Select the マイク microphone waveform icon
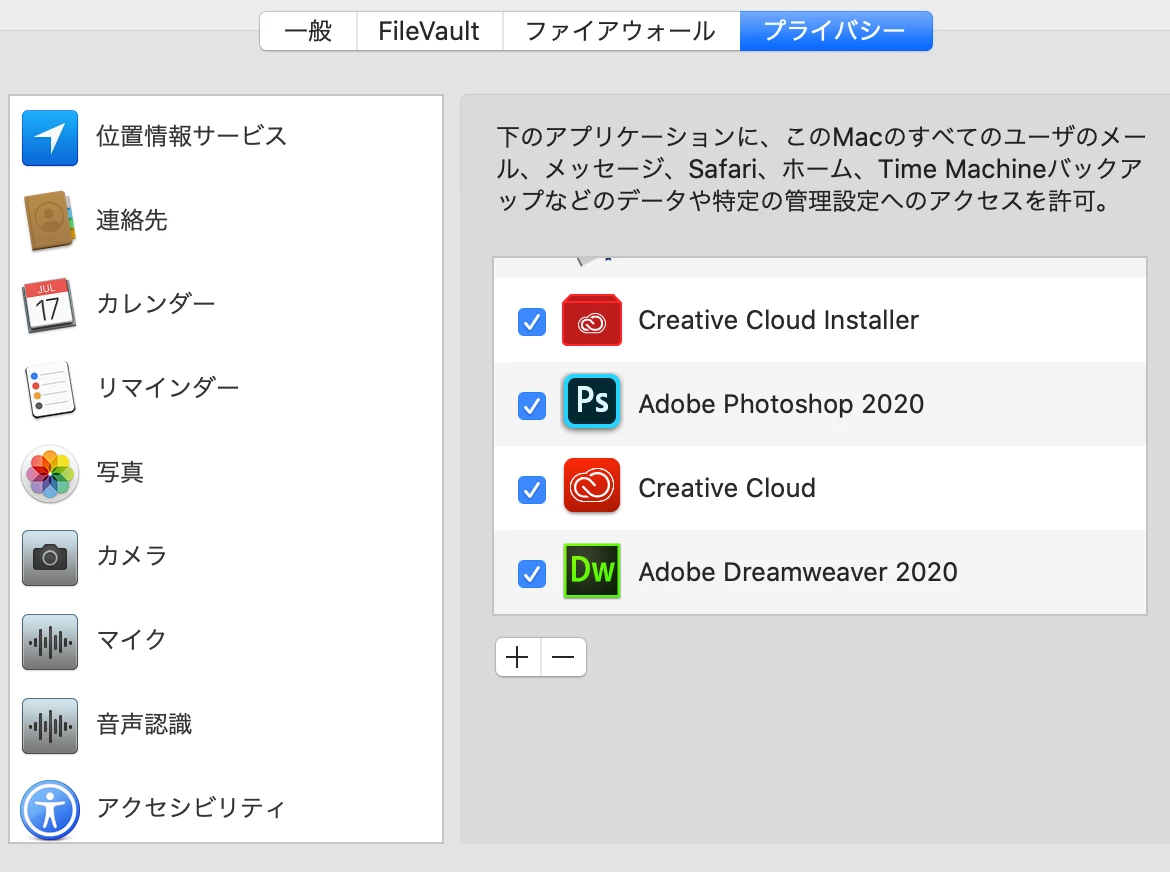 coord(50,642)
